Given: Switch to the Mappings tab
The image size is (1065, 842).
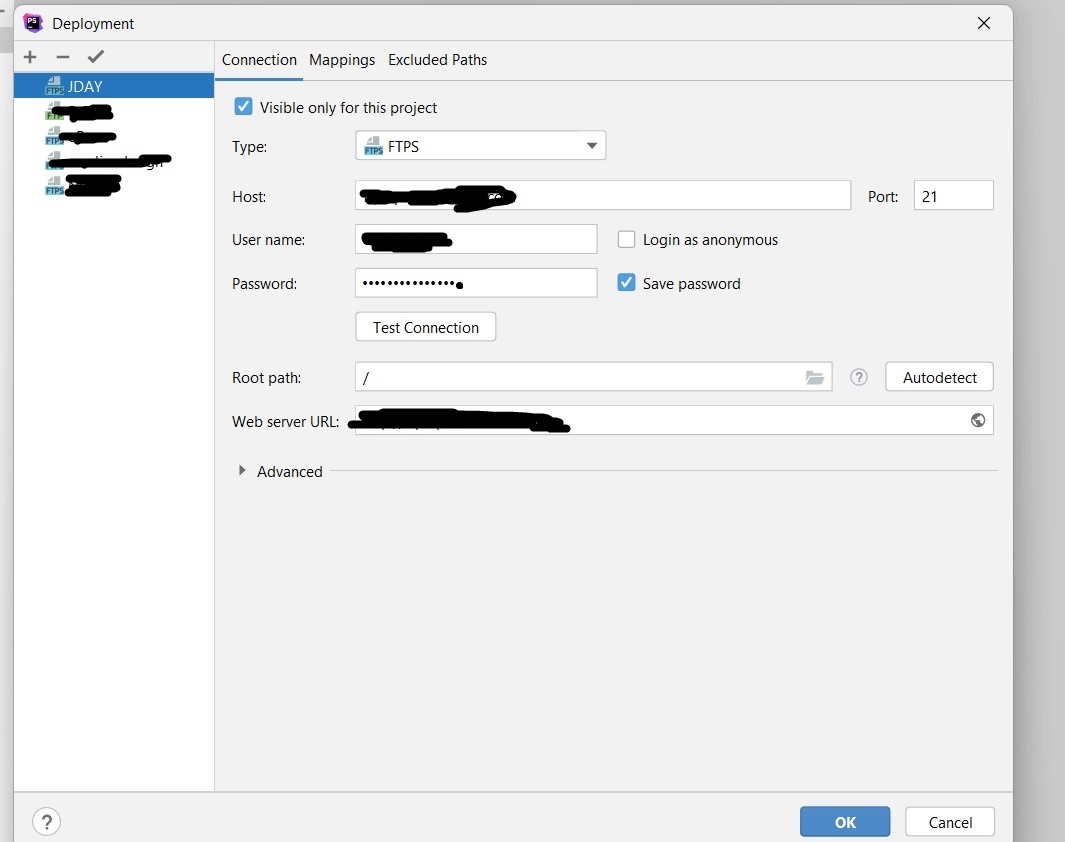Looking at the screenshot, I should pyautogui.click(x=341, y=60).
